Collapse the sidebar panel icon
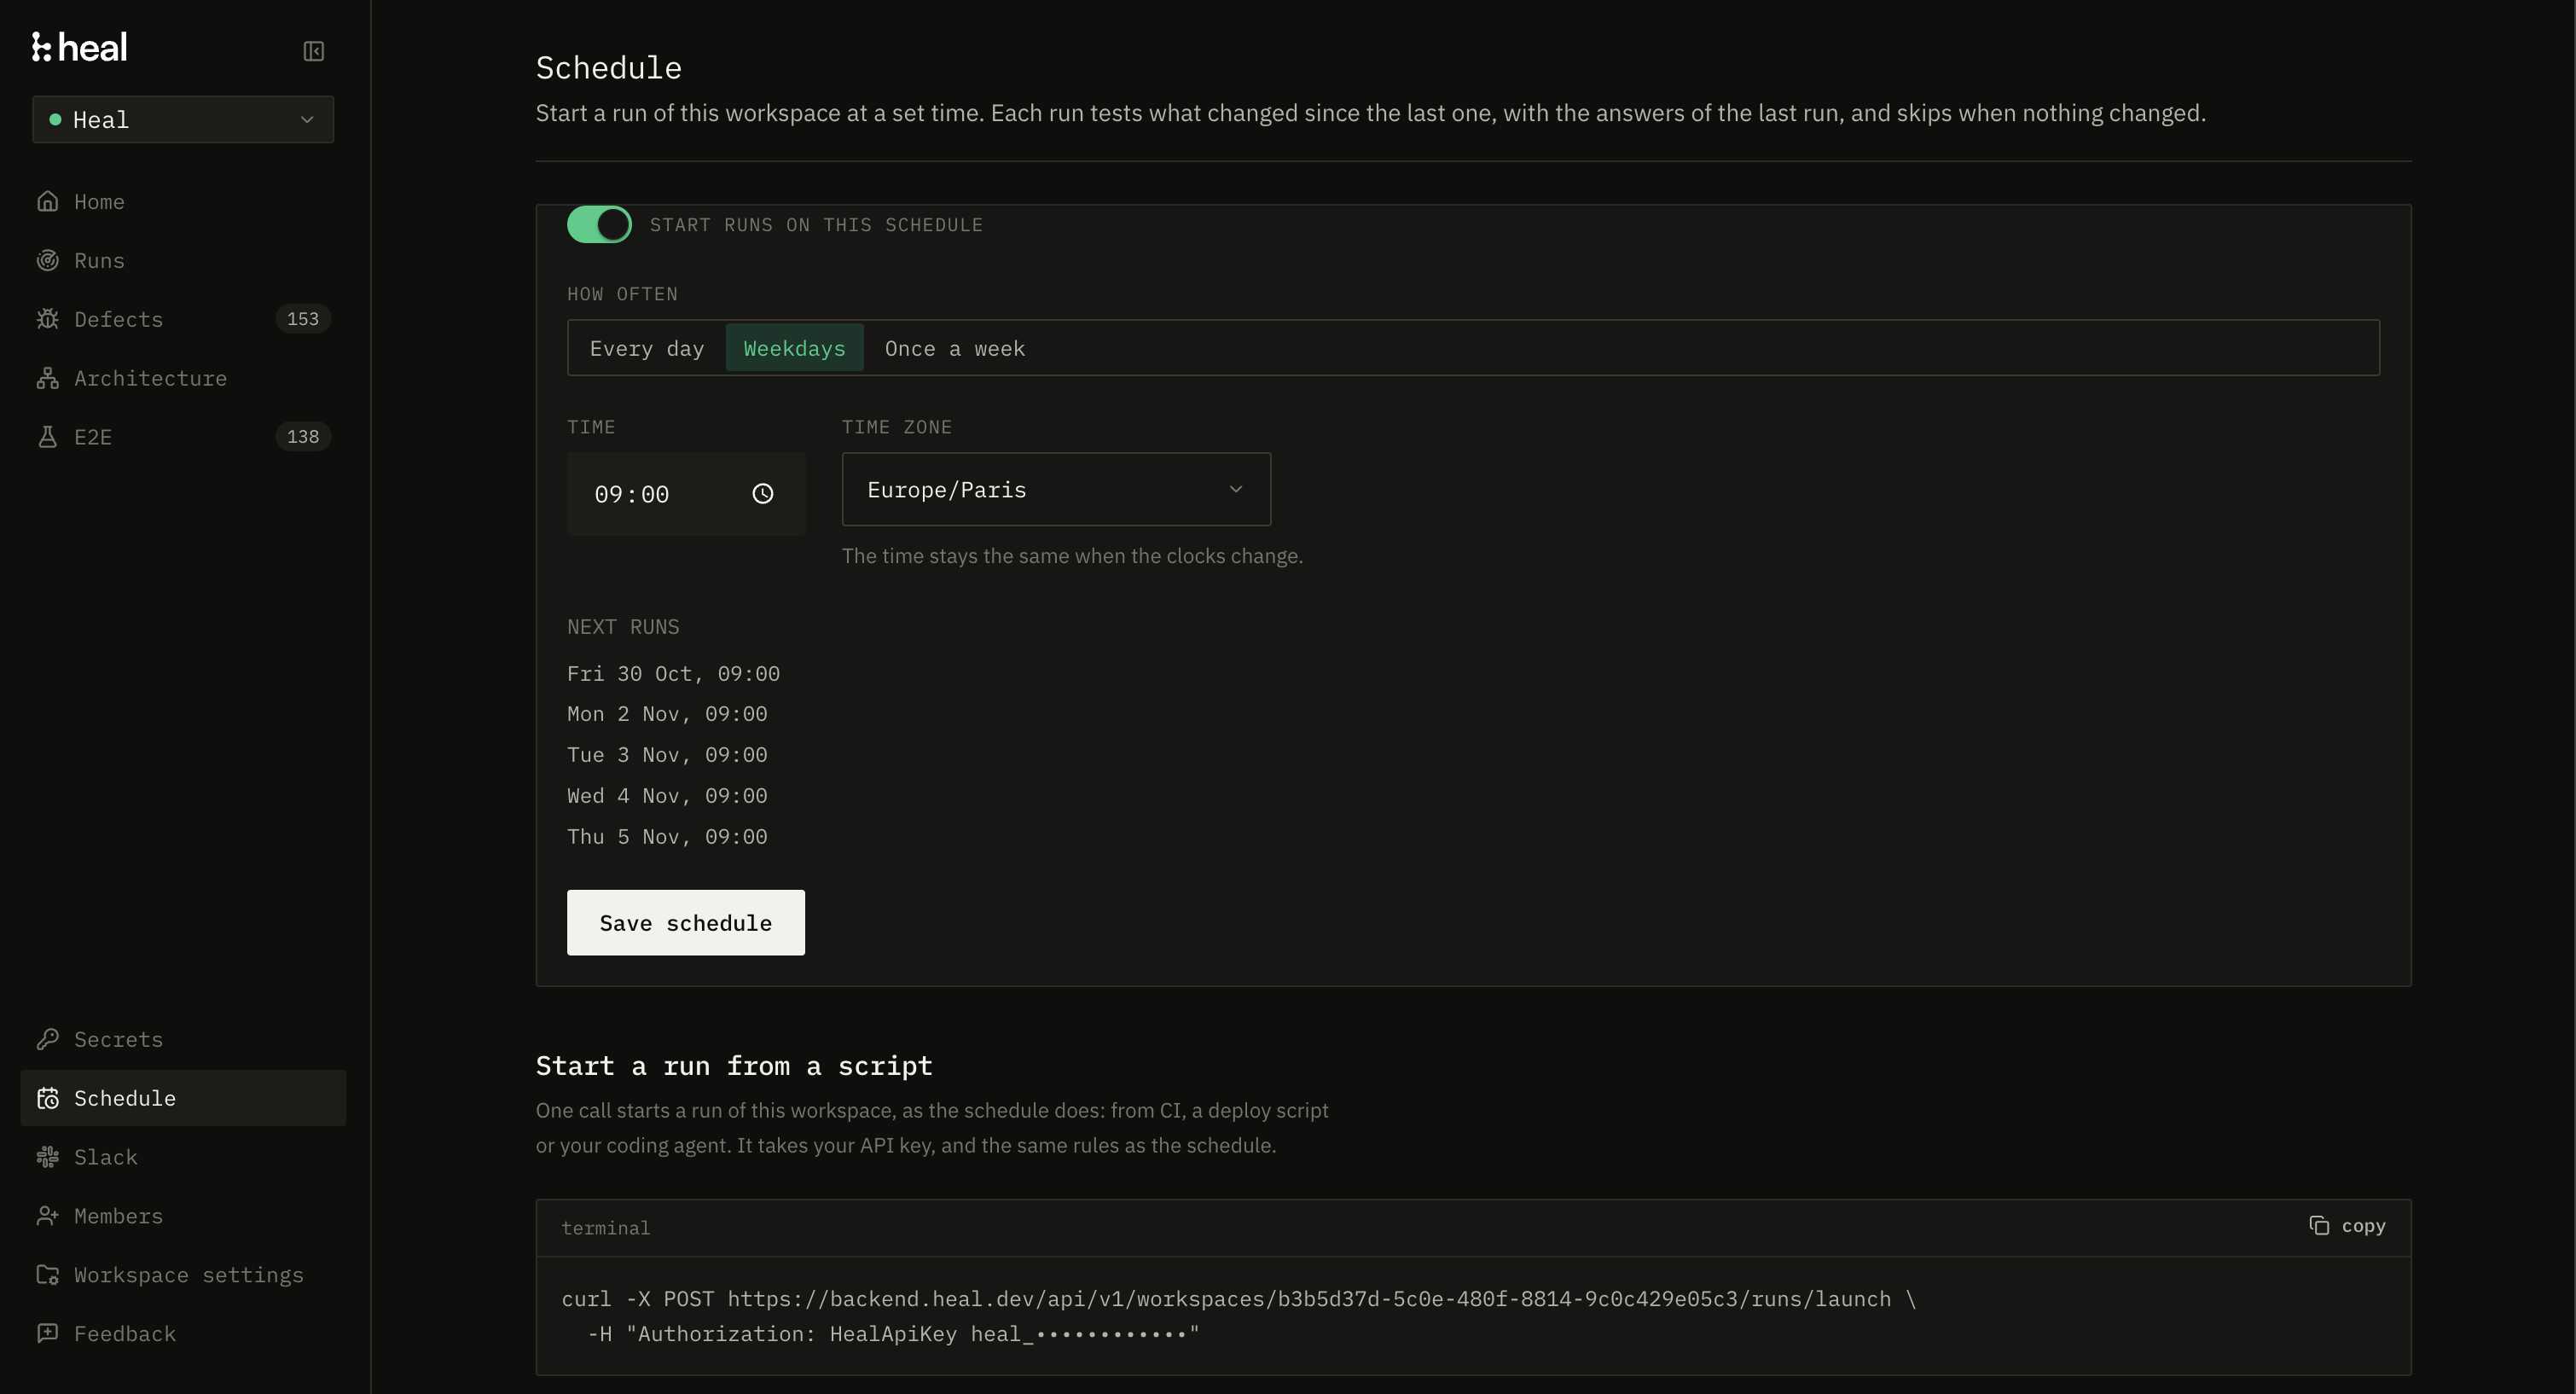The height and width of the screenshot is (1394, 2576). coord(313,51)
